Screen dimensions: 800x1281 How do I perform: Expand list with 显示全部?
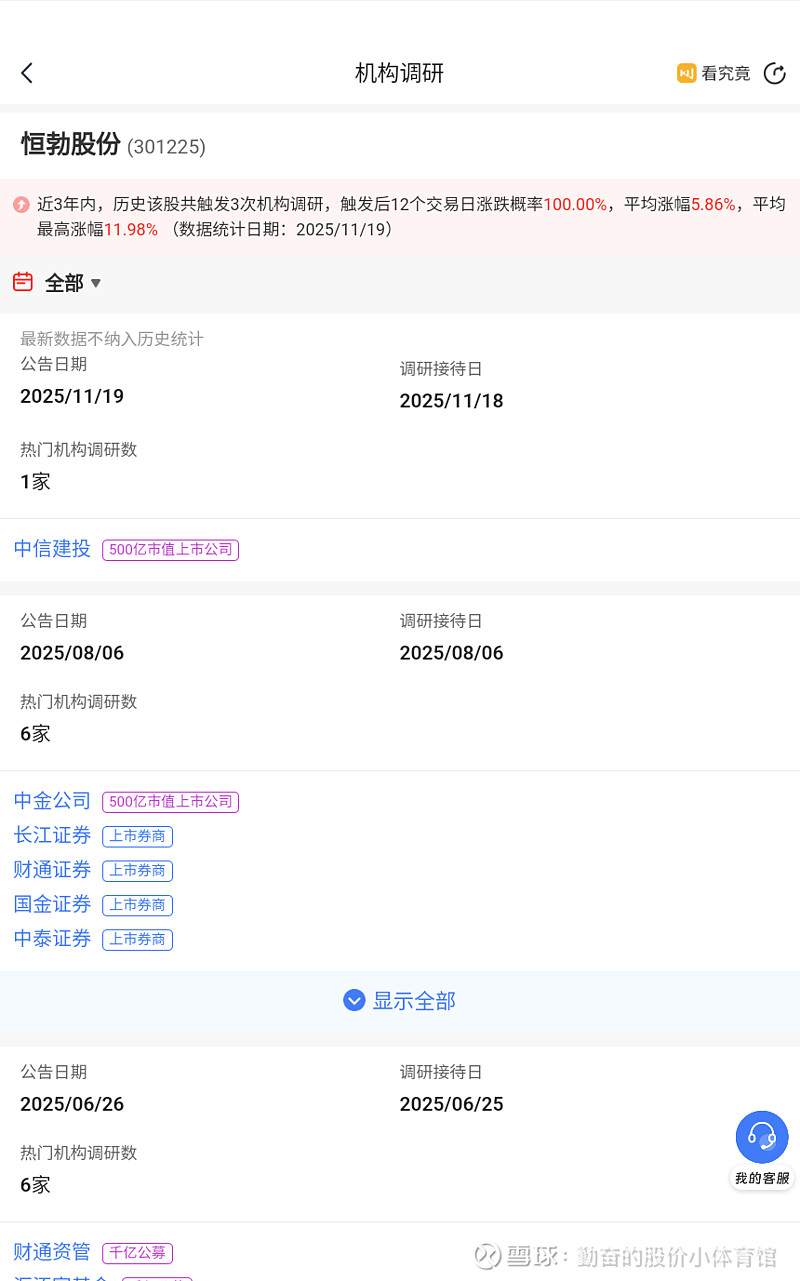click(414, 1001)
